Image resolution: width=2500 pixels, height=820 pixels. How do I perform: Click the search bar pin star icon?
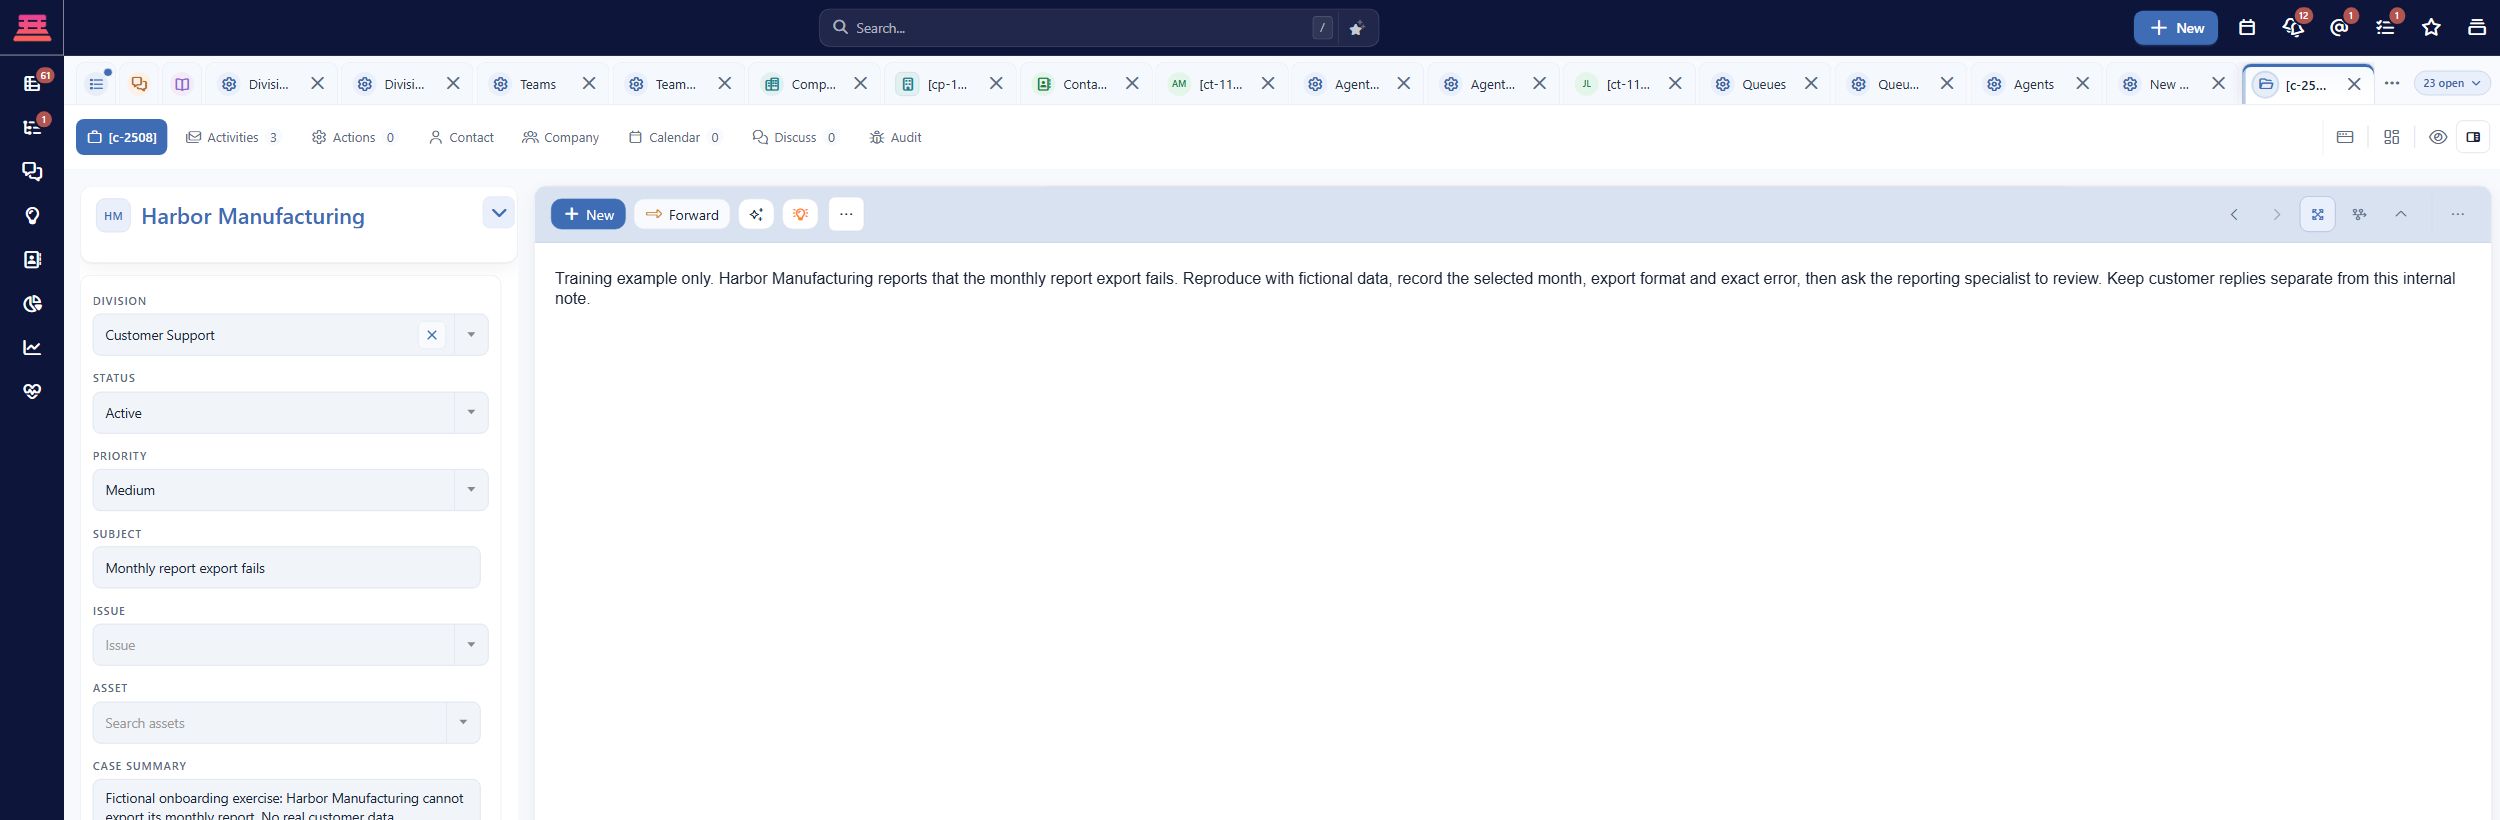tap(1356, 28)
